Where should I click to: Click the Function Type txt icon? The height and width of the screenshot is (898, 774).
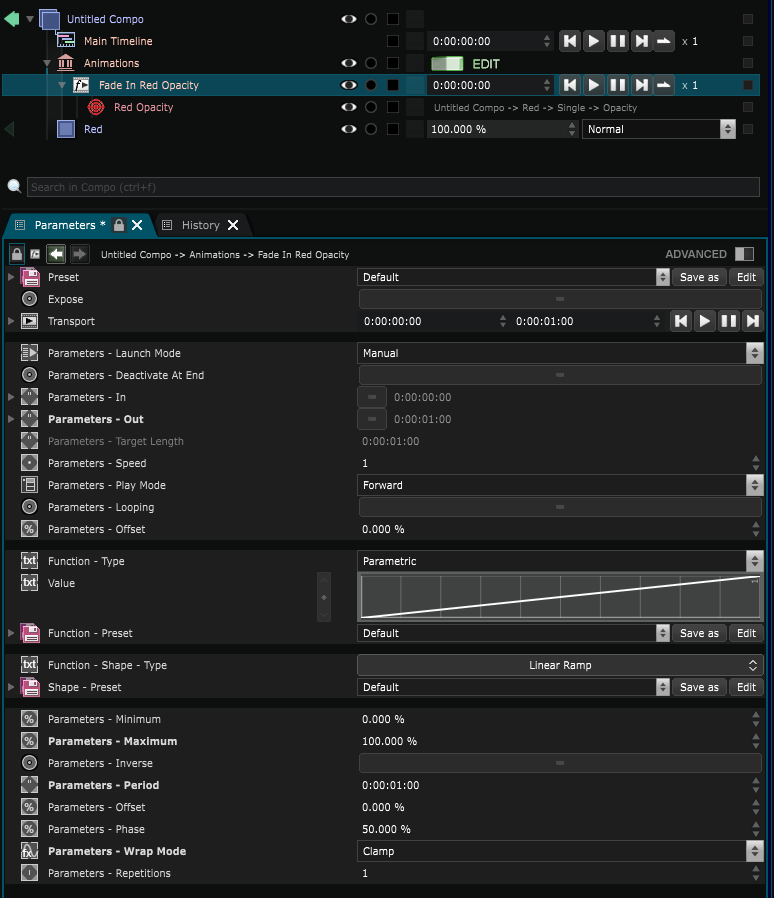tap(29, 561)
